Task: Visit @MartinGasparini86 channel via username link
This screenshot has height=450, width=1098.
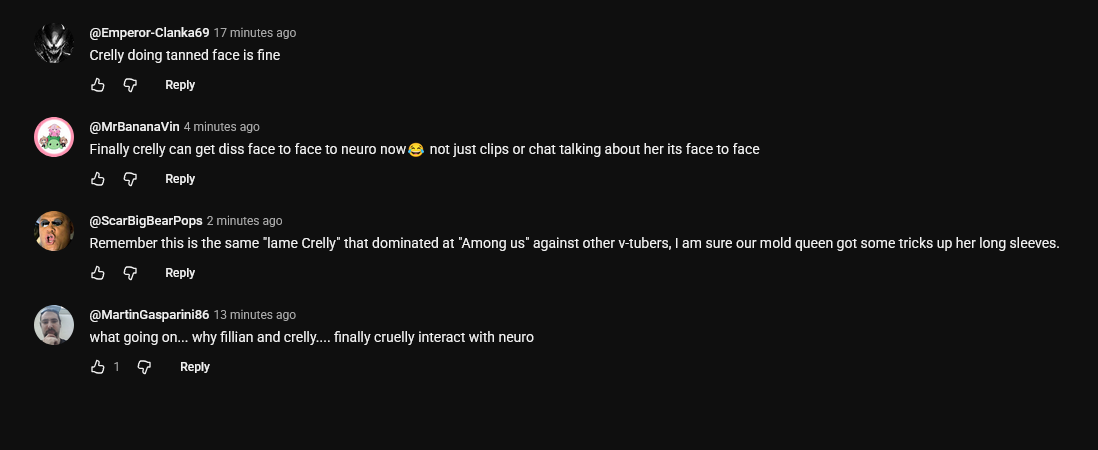Action: [x=149, y=314]
